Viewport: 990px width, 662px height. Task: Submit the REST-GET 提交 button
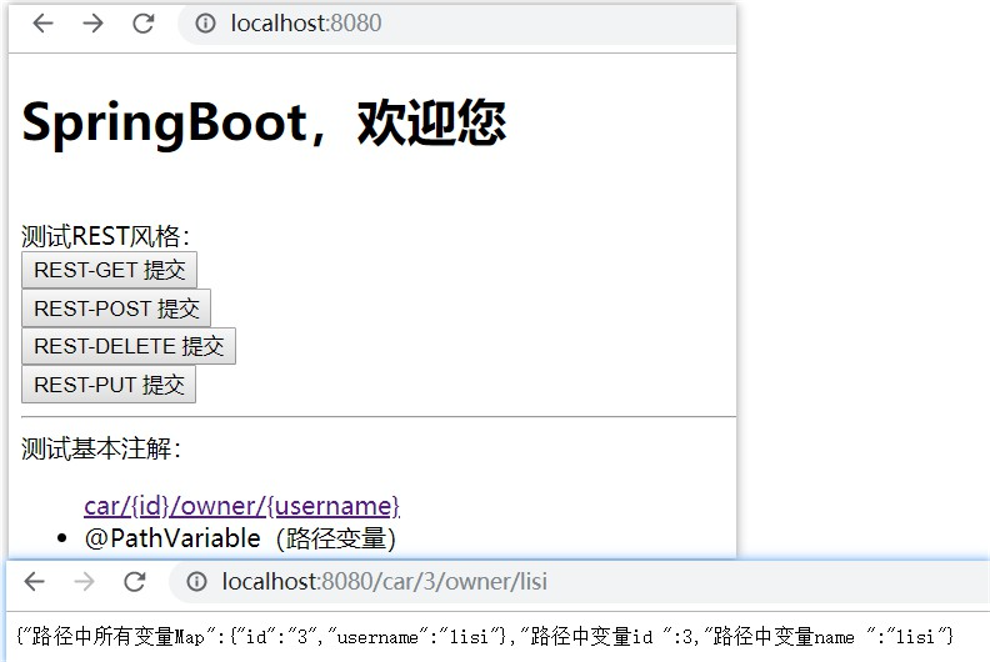(109, 270)
